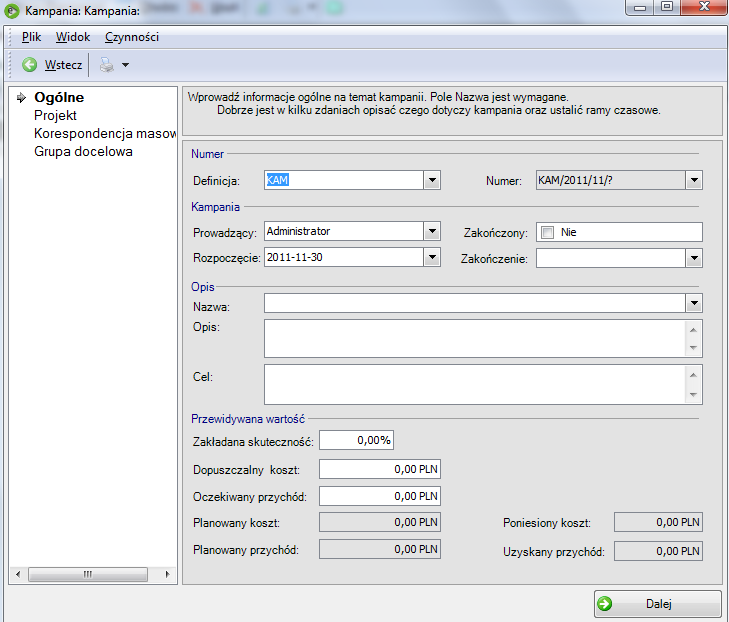Click the app icon in title bar
This screenshot has width=729, height=622.
click(12, 10)
